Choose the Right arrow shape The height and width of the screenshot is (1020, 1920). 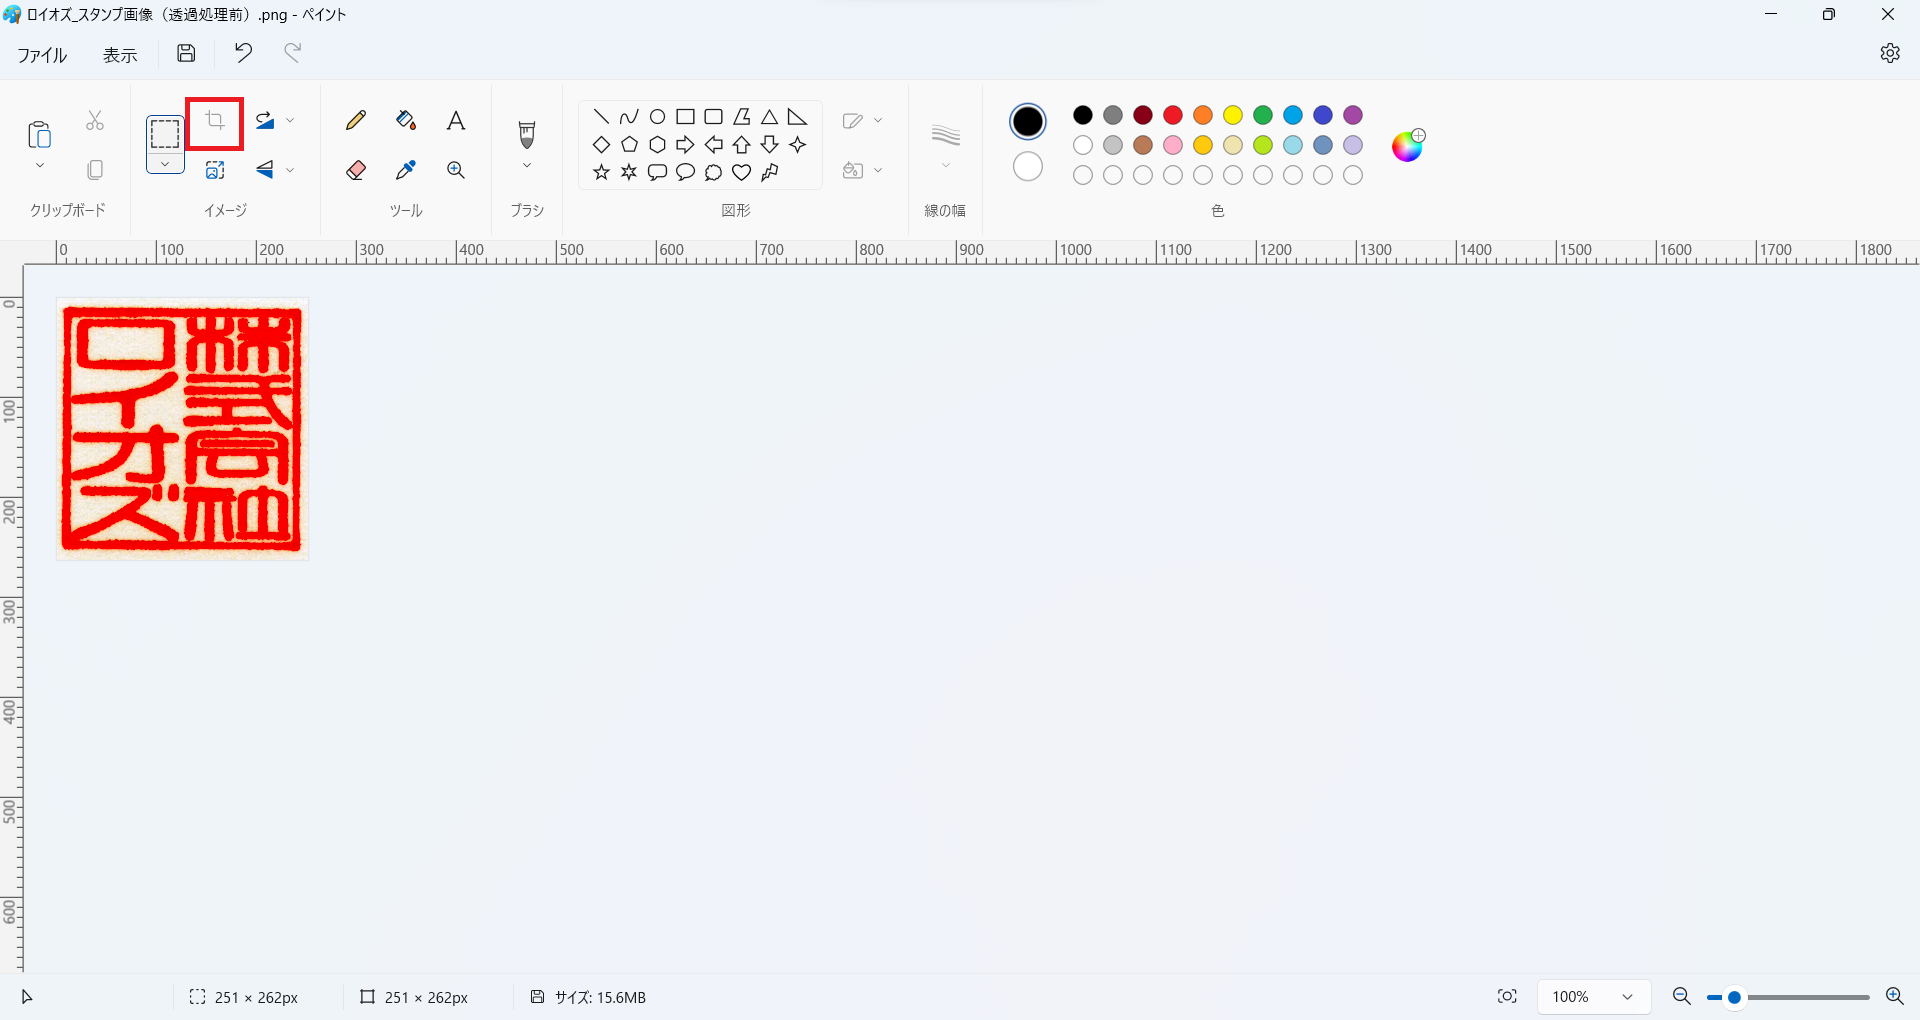685,145
